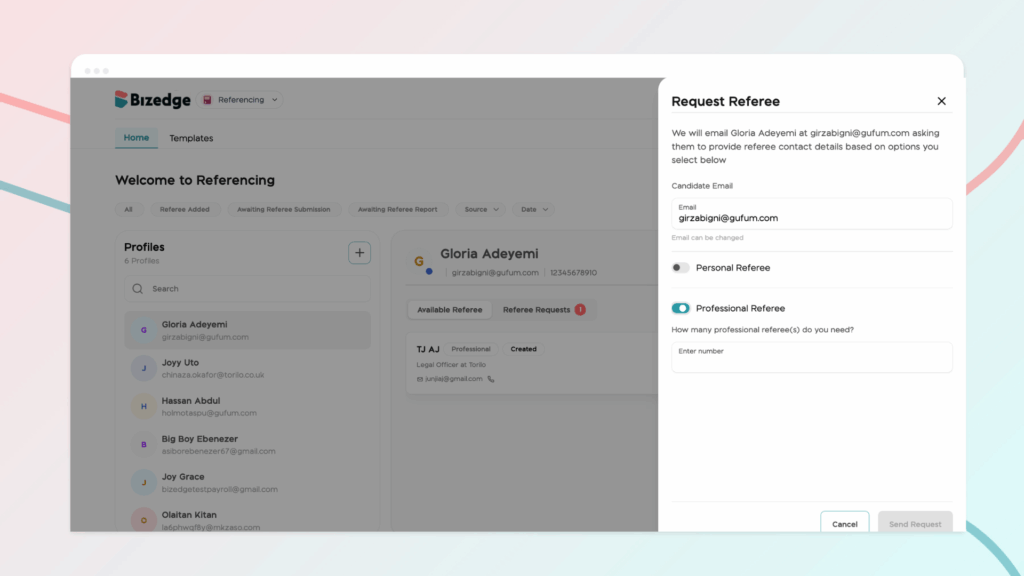
Task: Toggle the Personal Referee switch
Action: click(x=680, y=268)
